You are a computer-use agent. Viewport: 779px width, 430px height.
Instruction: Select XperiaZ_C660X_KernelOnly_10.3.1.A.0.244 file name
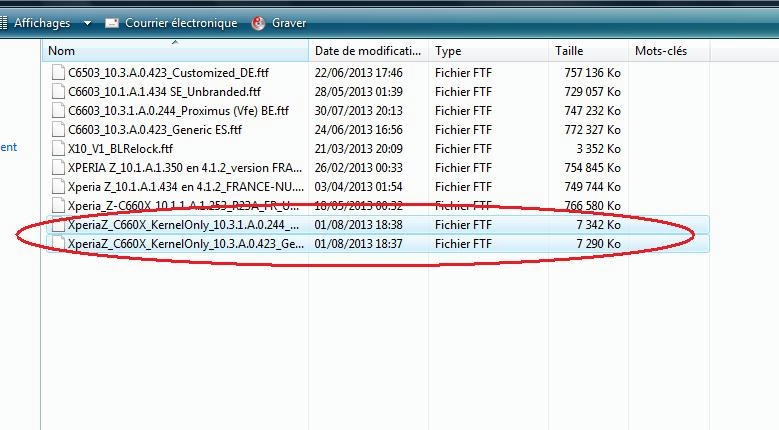pos(184,225)
